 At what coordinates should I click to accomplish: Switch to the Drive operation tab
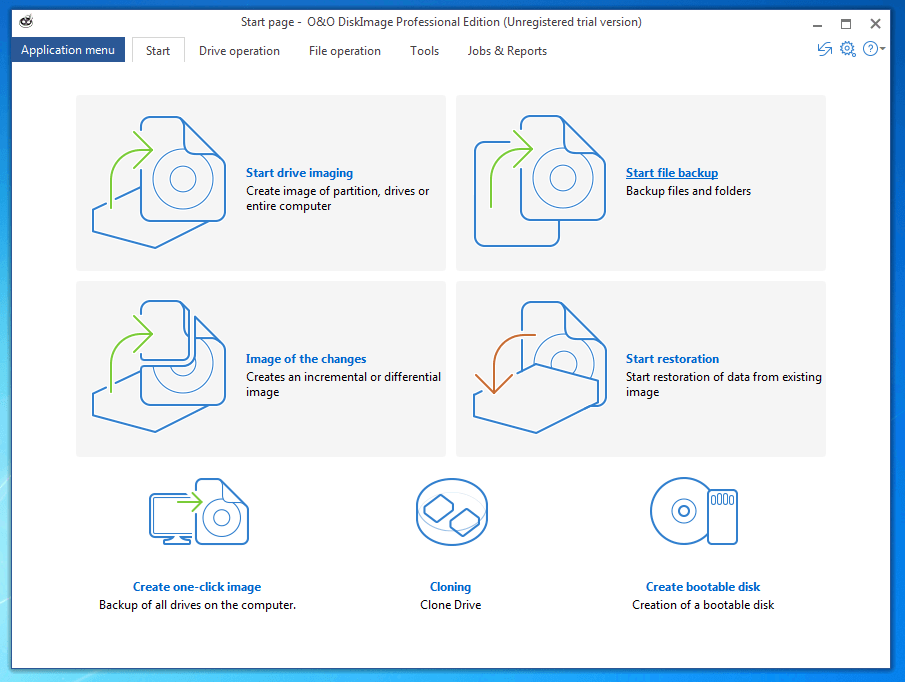coord(240,51)
